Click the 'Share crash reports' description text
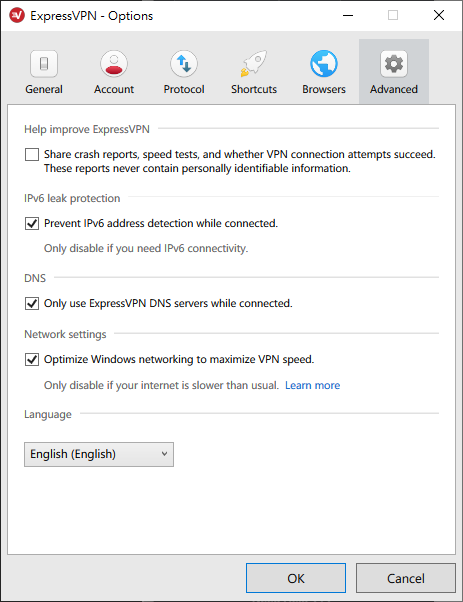The width and height of the screenshot is (463, 602). [240, 161]
